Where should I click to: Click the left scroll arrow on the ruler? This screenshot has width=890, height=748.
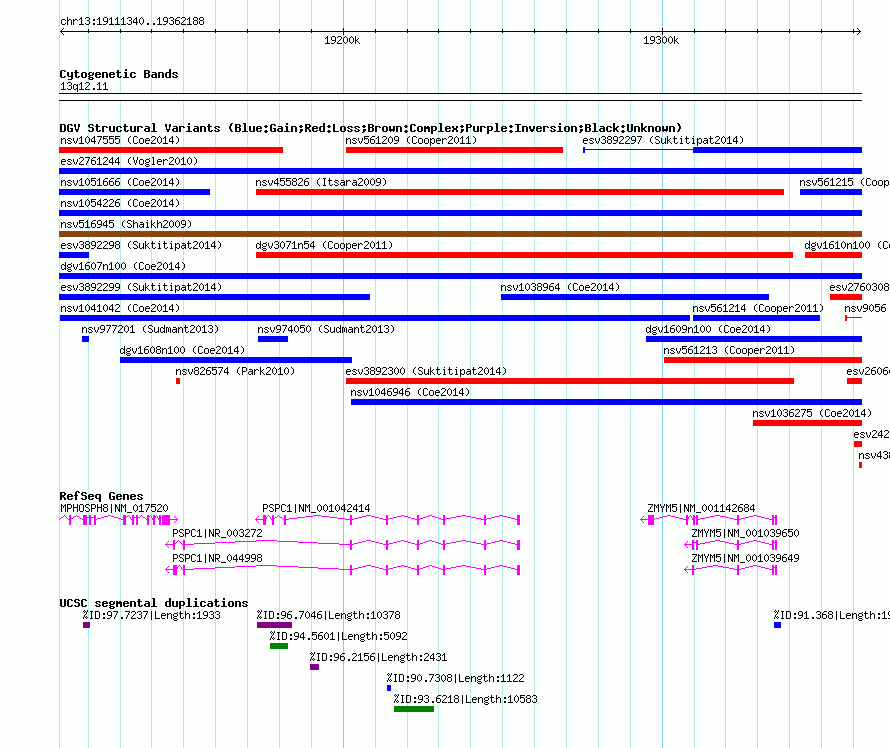[62, 32]
